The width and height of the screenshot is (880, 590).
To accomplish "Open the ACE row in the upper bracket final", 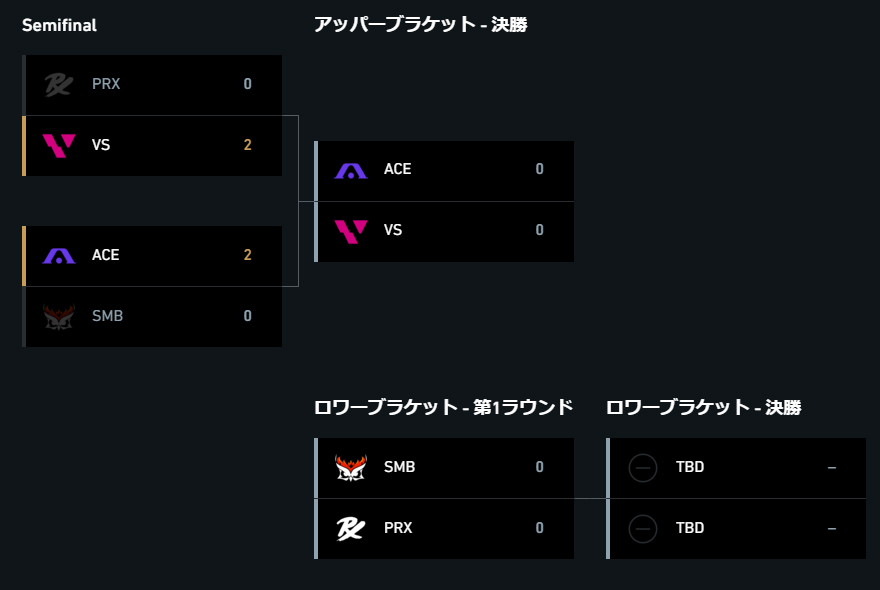I will pyautogui.click(x=444, y=171).
